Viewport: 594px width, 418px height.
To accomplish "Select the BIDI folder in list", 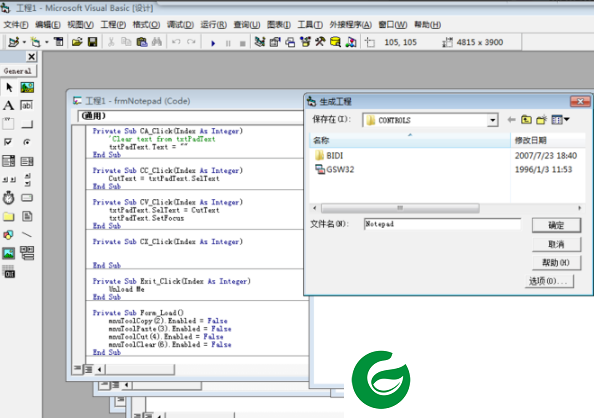I will tap(329, 155).
